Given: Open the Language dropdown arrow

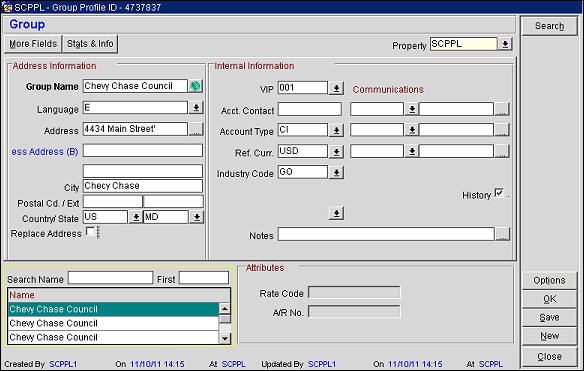Looking at the screenshot, I should click(x=196, y=108).
